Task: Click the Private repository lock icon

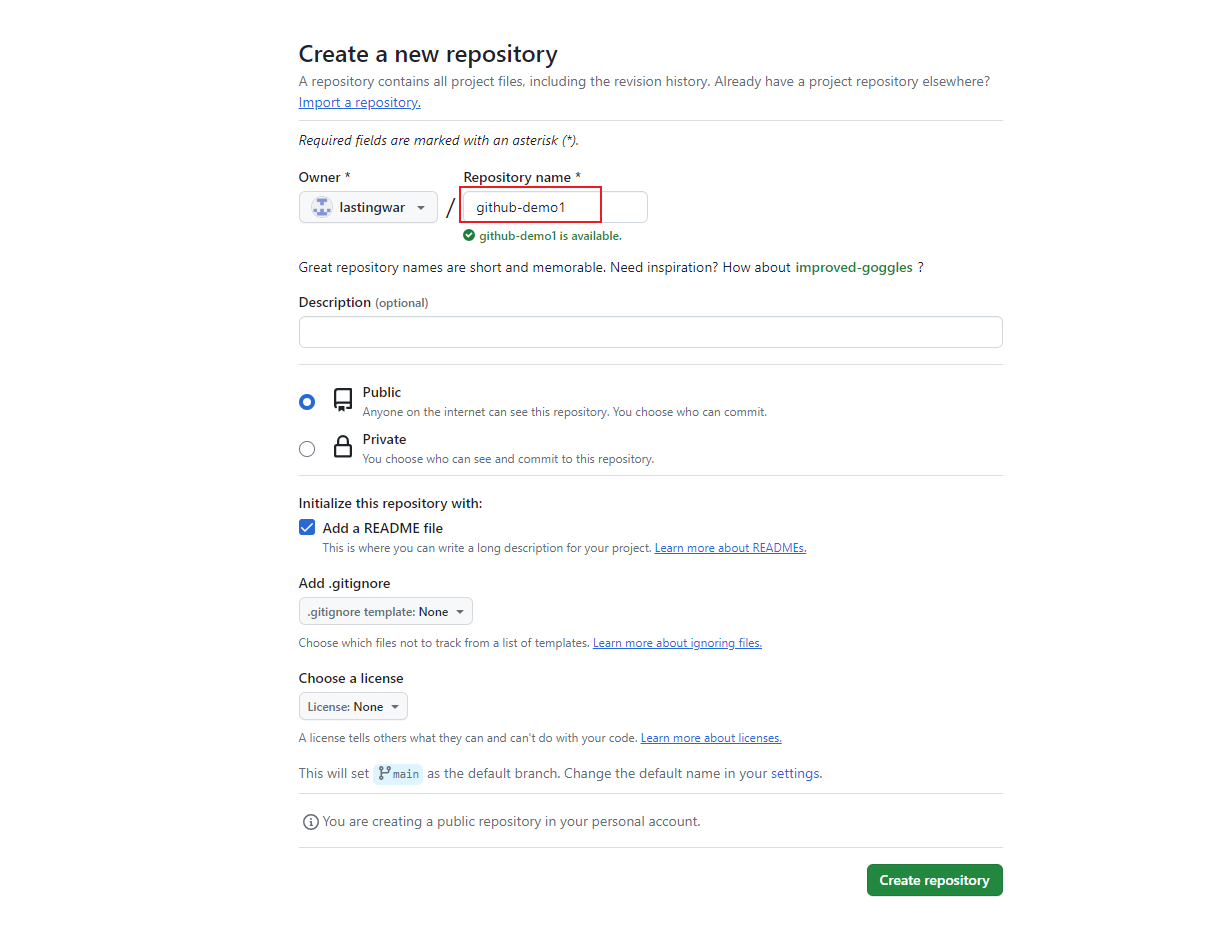Action: pos(343,447)
